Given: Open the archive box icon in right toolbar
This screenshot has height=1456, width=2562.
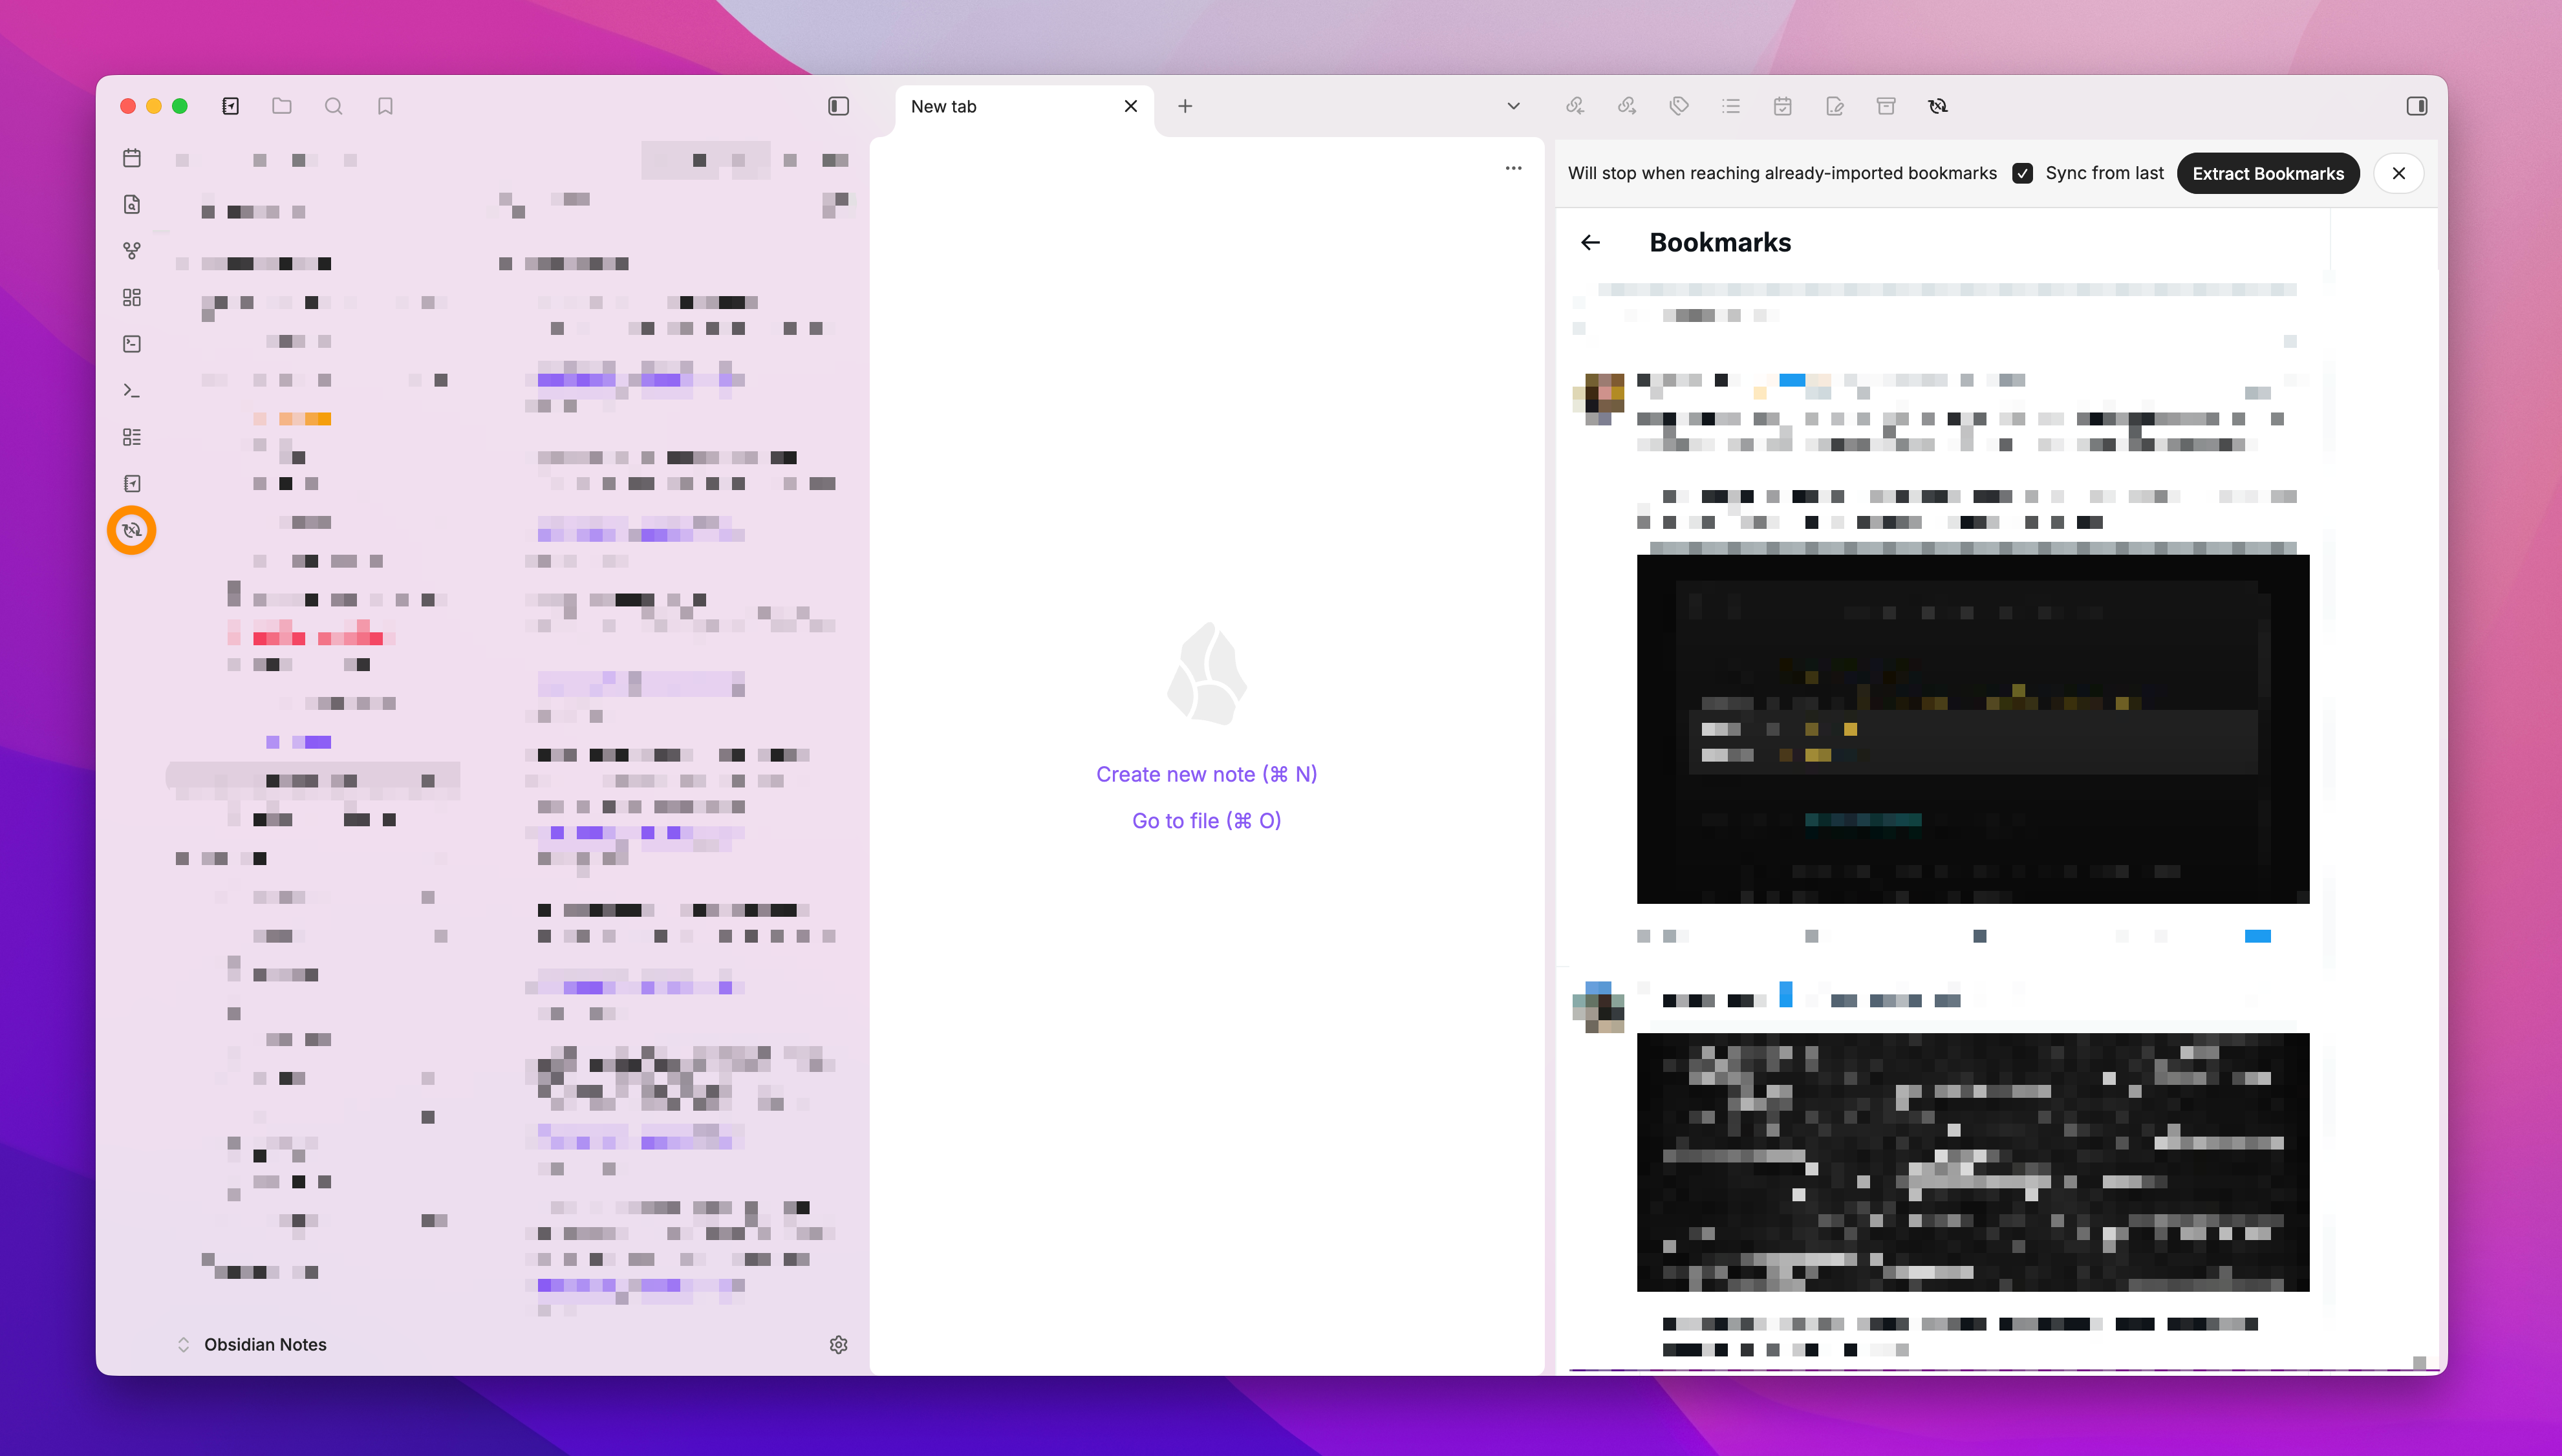Looking at the screenshot, I should point(1885,106).
